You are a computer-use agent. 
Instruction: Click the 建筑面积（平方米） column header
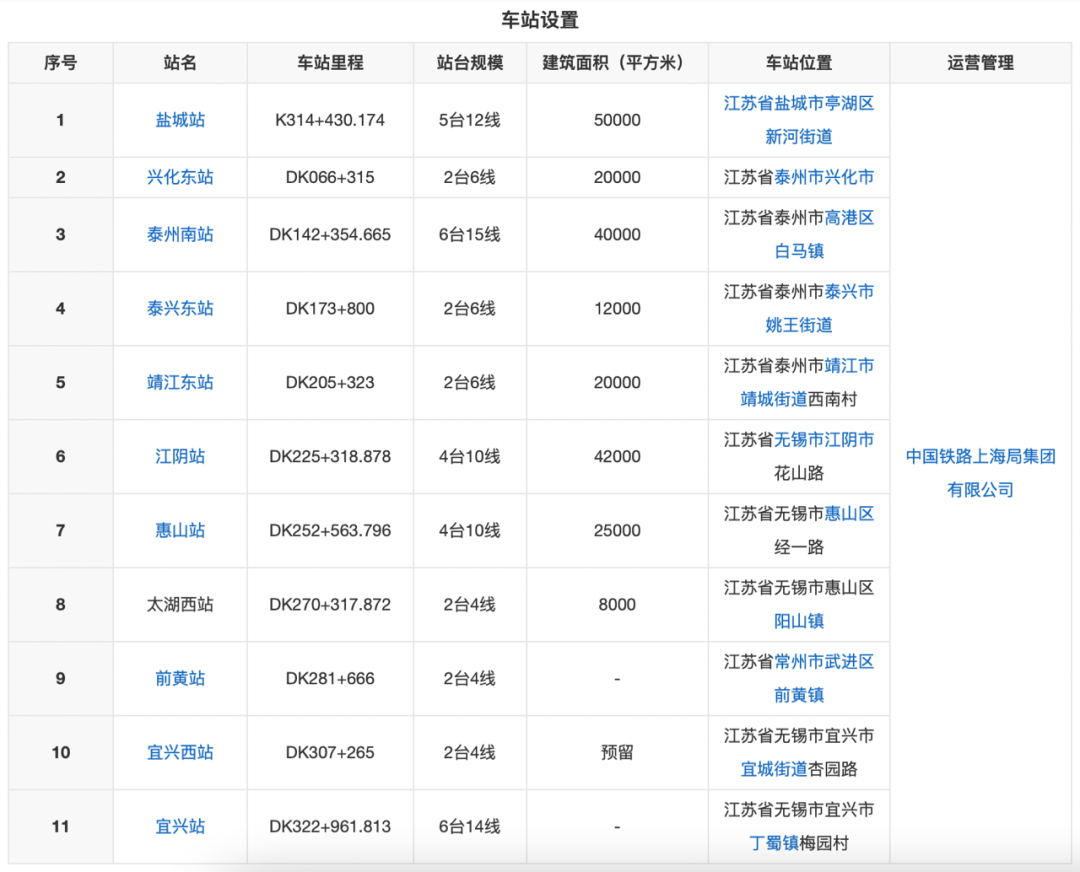click(617, 63)
